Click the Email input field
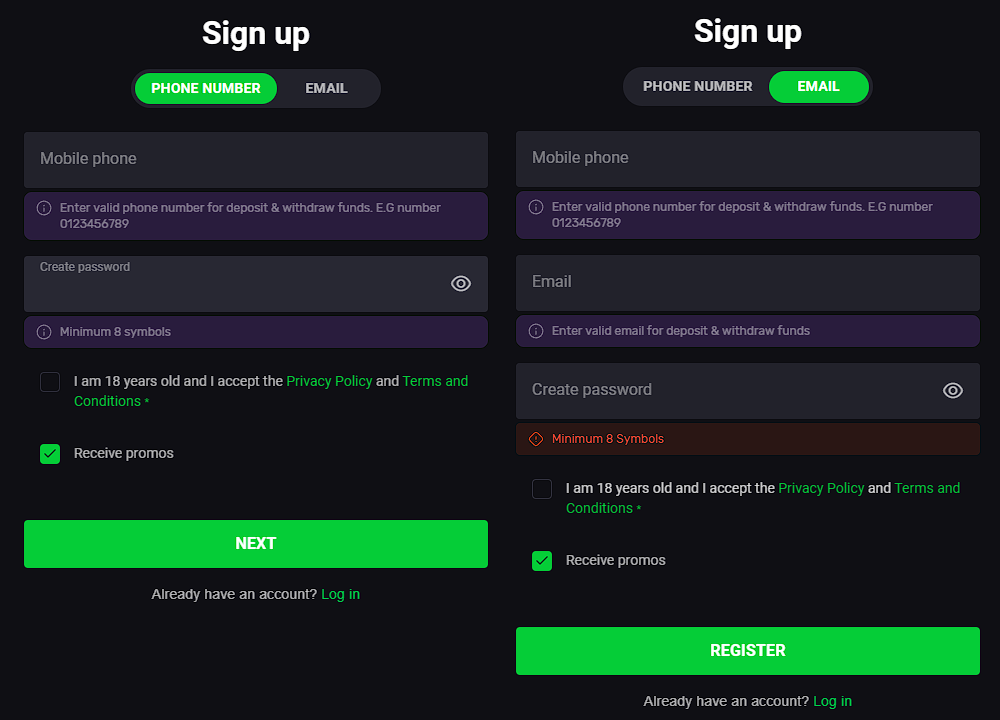 pyautogui.click(x=747, y=283)
